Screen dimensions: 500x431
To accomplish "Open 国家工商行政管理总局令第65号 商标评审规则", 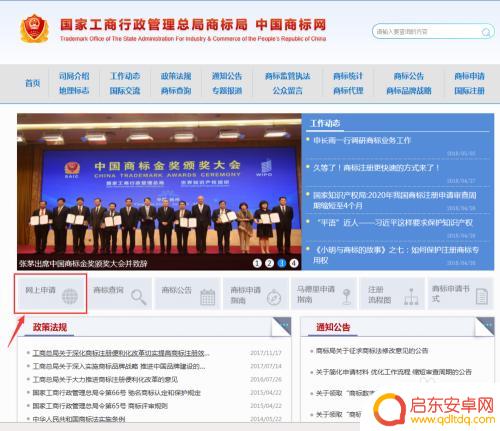I will 100,406.
